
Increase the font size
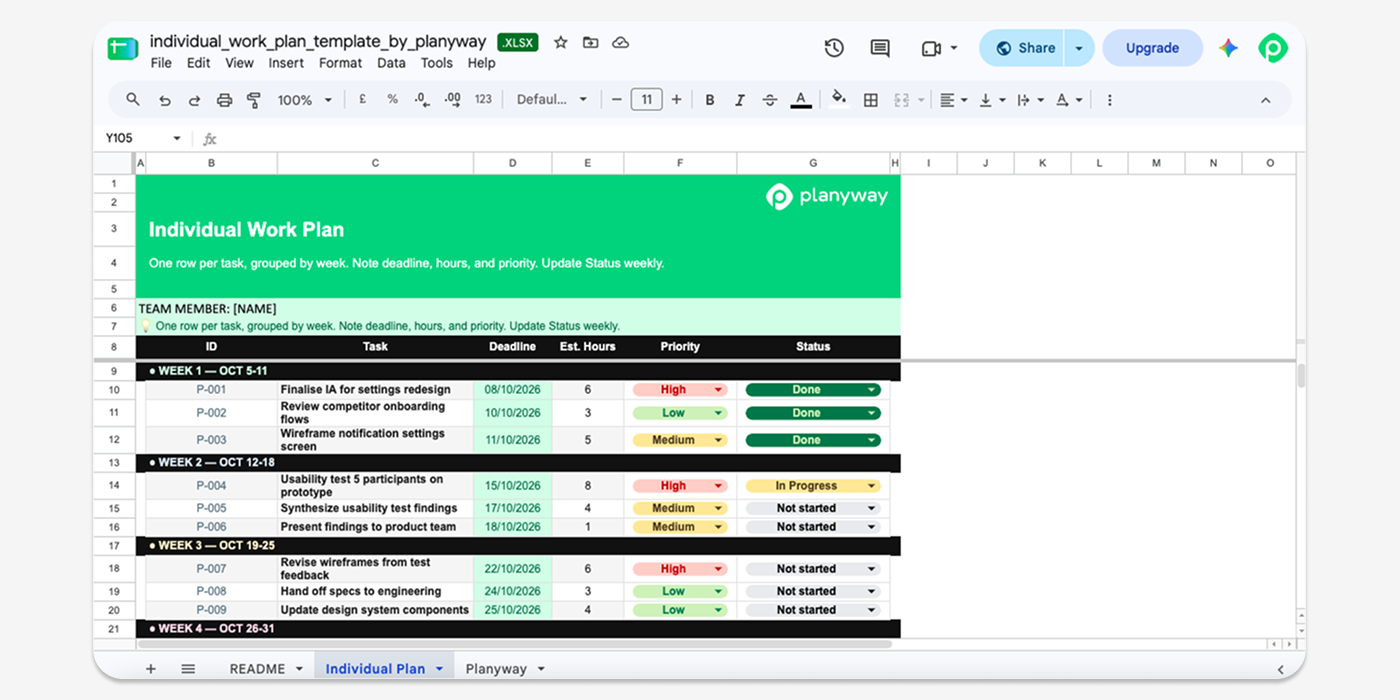tap(677, 100)
